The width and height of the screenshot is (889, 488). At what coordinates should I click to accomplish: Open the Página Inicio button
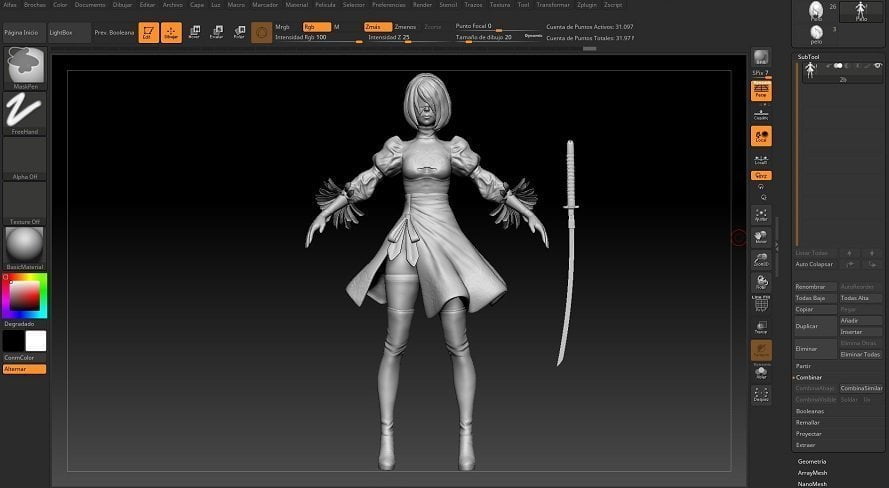coord(22,33)
